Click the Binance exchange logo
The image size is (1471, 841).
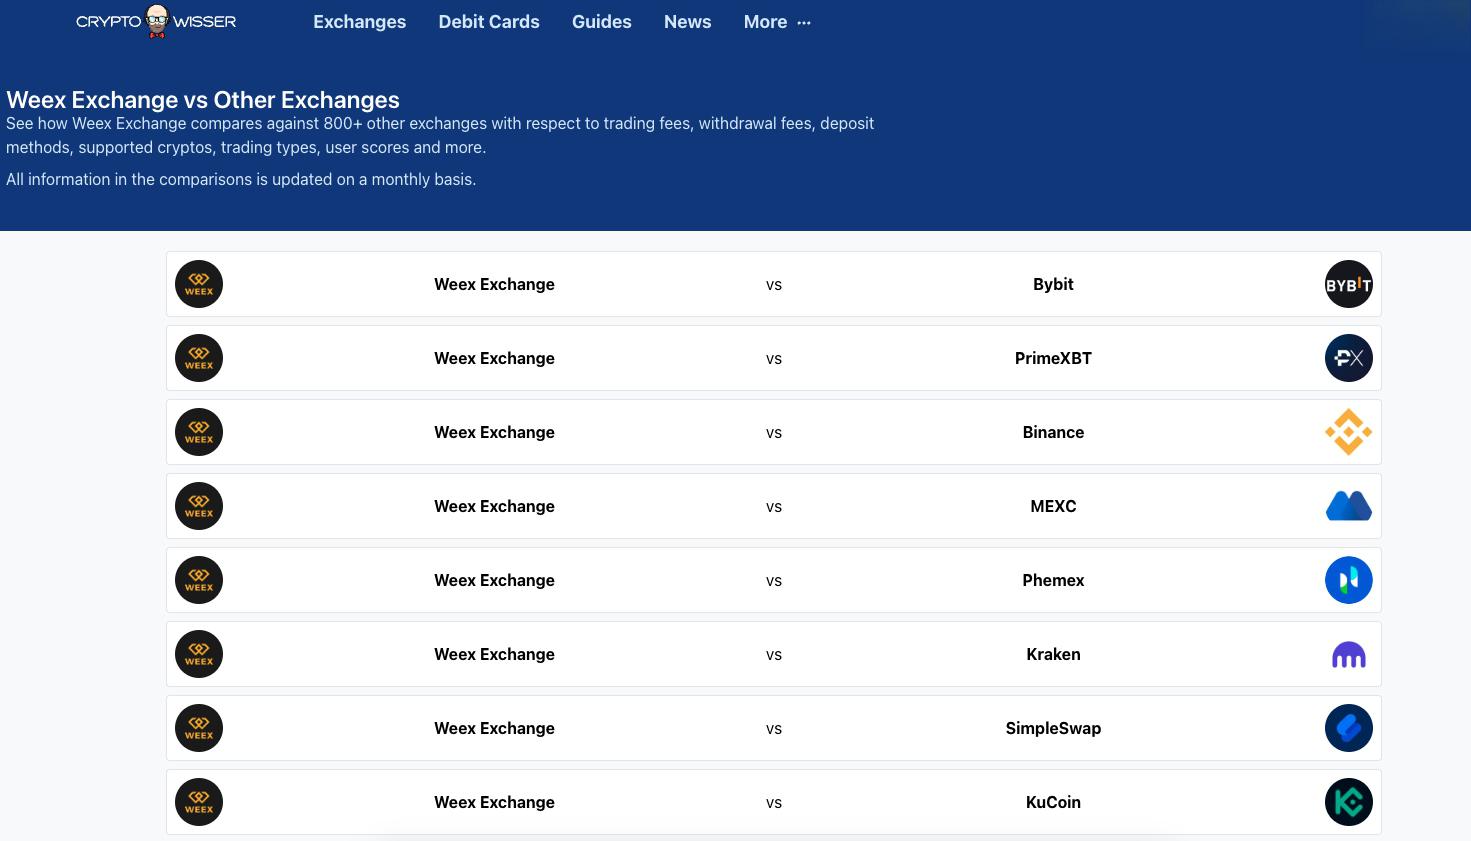[1348, 432]
